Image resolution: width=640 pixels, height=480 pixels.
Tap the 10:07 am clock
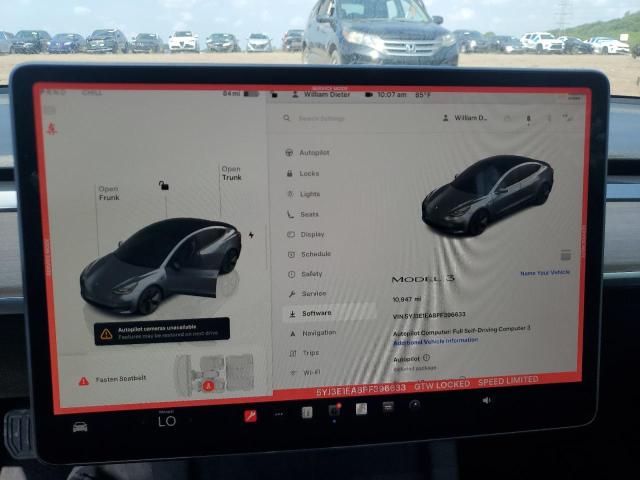coord(392,95)
